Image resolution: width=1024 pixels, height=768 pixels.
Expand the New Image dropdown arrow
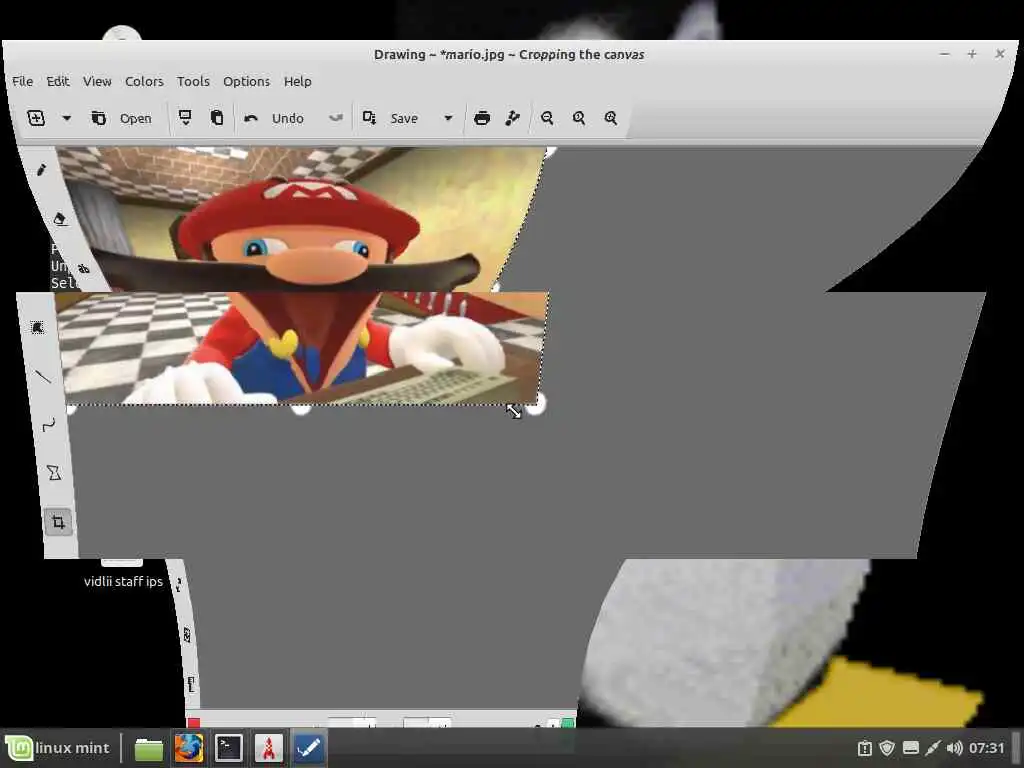click(x=67, y=118)
